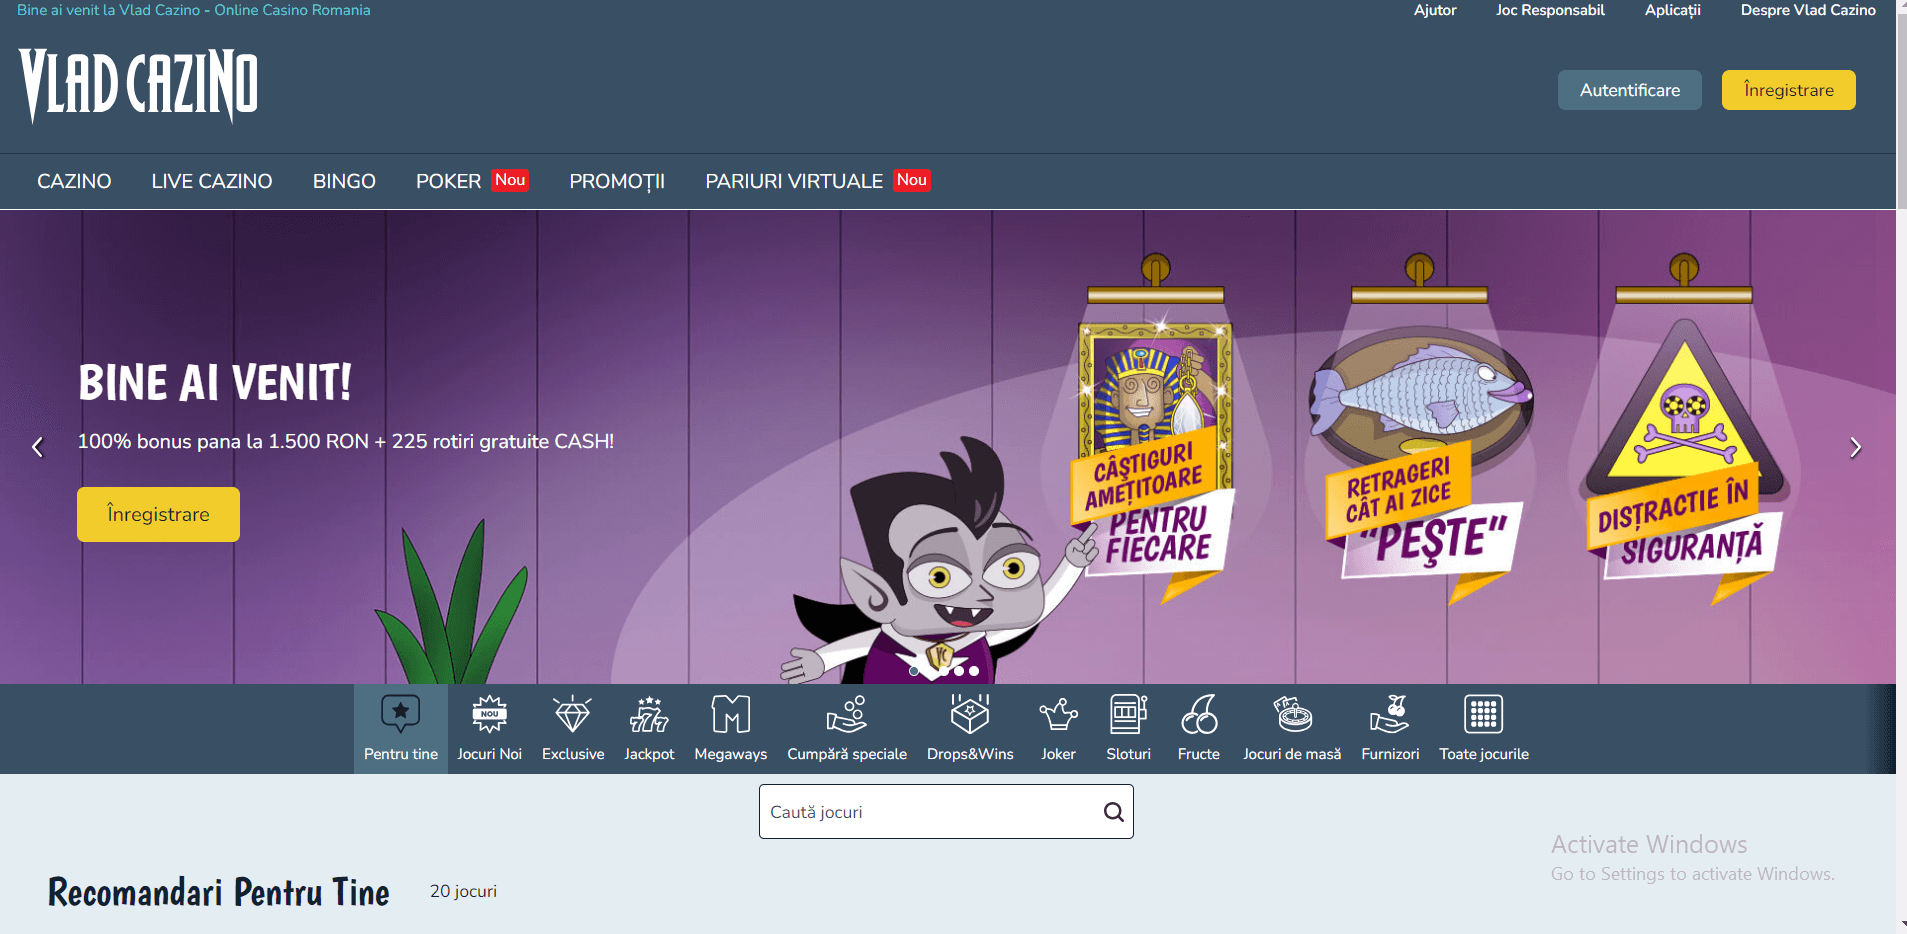Click the banner Înregistrare button
Screen dimensions: 1907x934
click(158, 514)
